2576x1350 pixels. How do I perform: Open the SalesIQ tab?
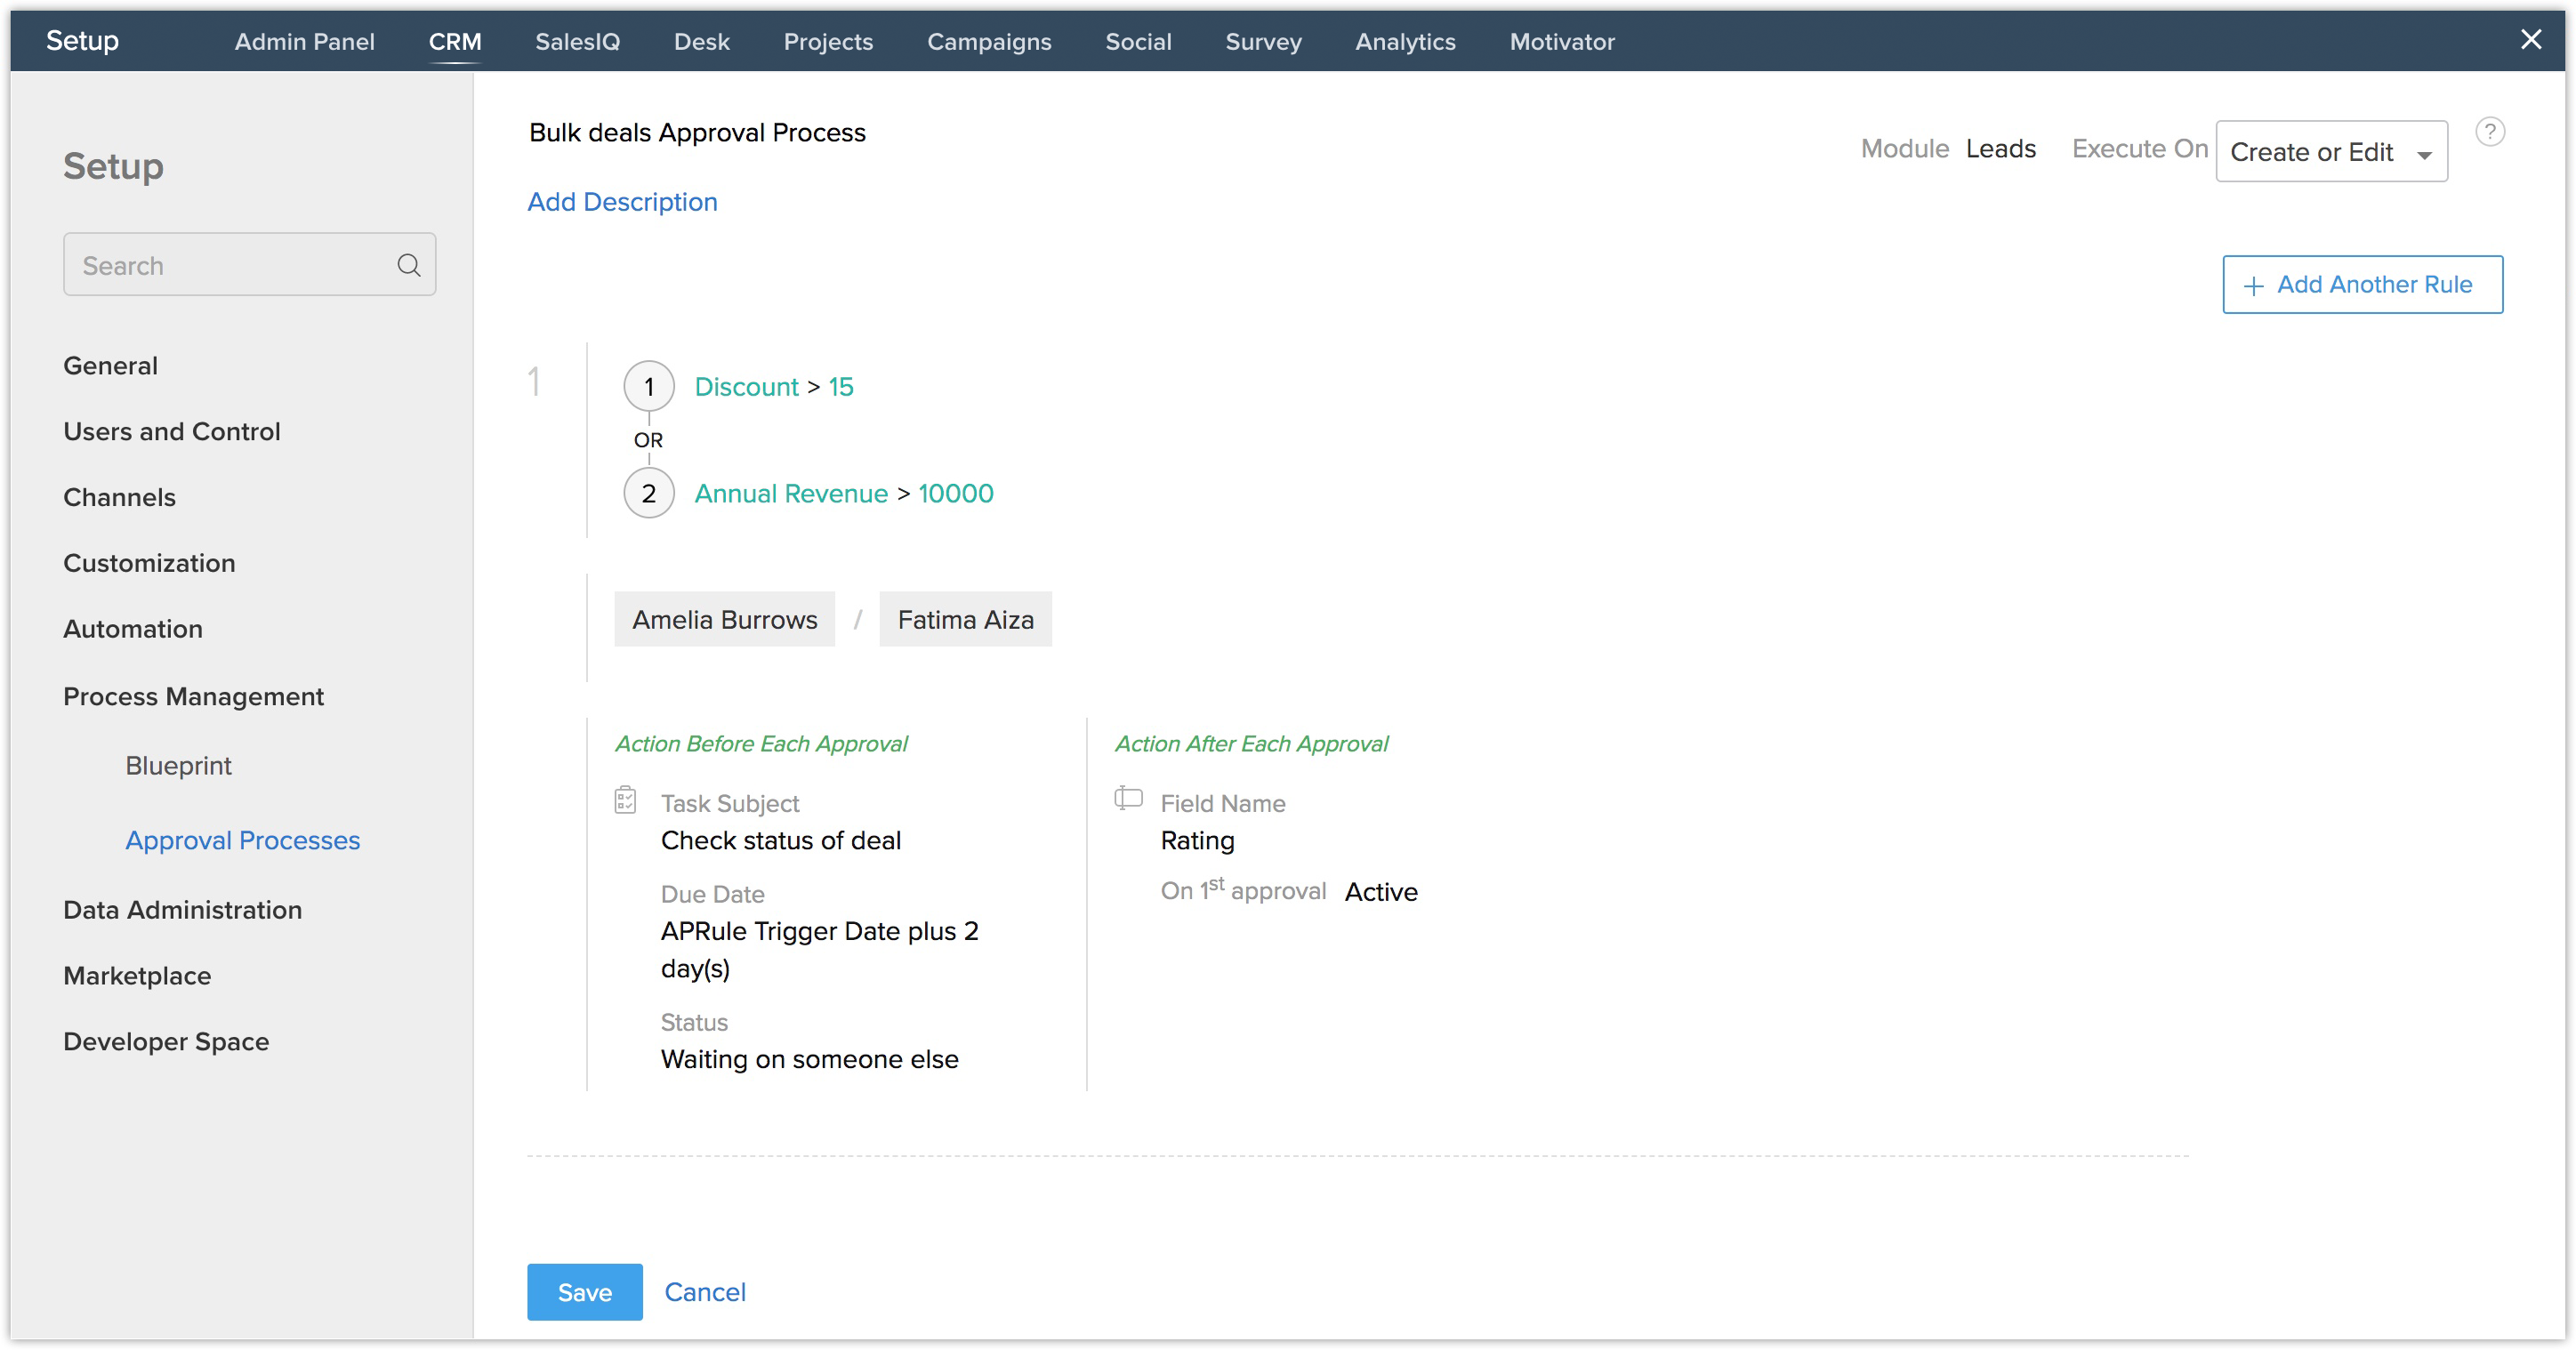coord(577,41)
